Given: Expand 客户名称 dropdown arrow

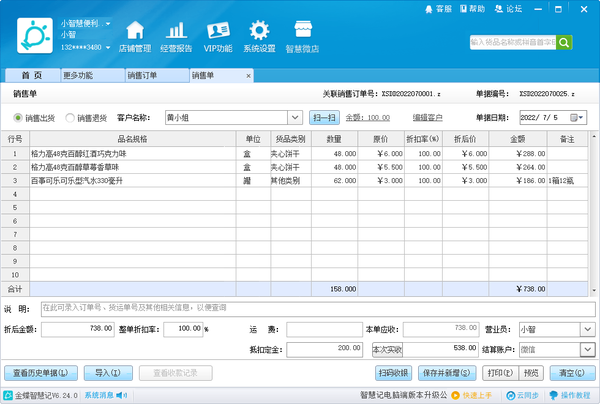Looking at the screenshot, I should point(295,117).
